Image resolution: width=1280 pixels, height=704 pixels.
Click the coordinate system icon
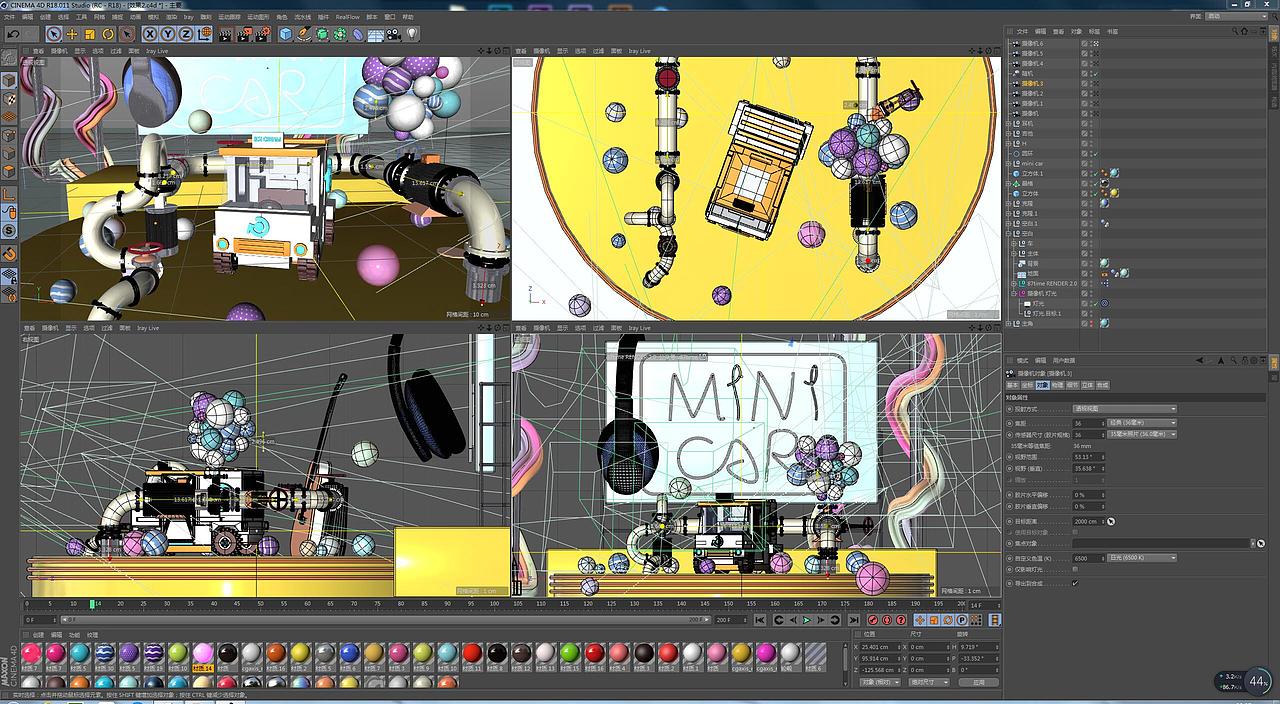204,34
